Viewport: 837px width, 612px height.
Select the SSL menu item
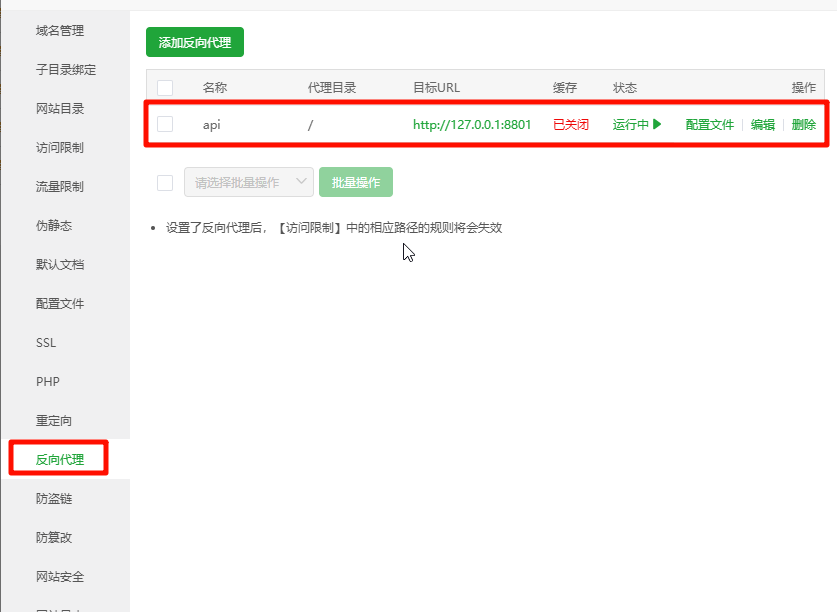point(46,343)
